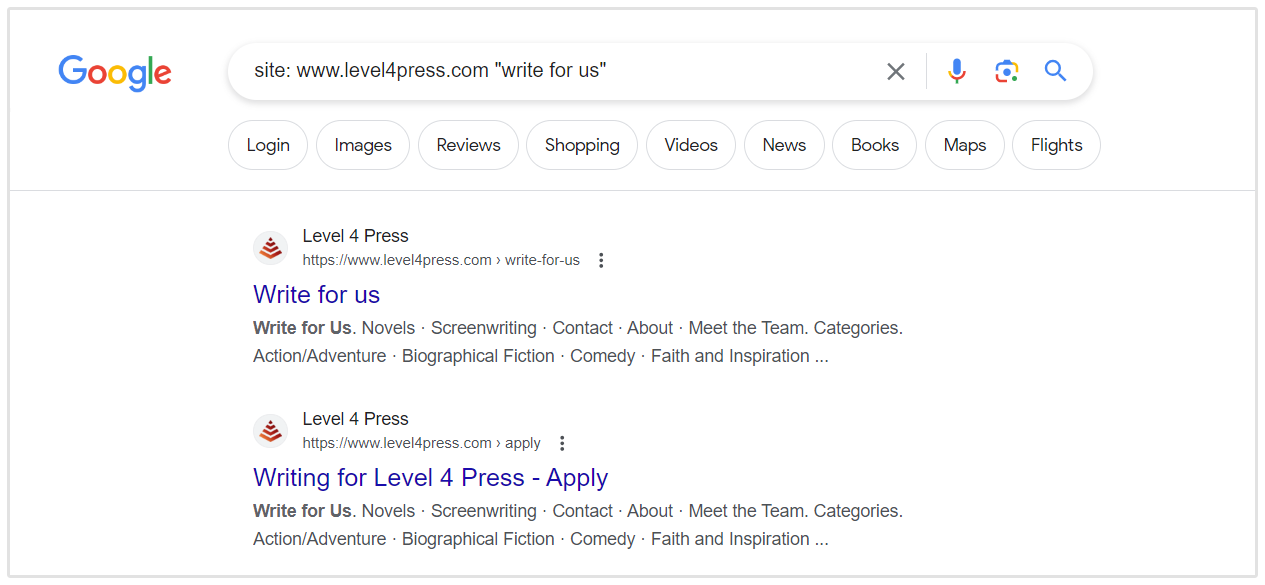Click the Google logo
This screenshot has height=585, width=1265.
pyautogui.click(x=115, y=72)
